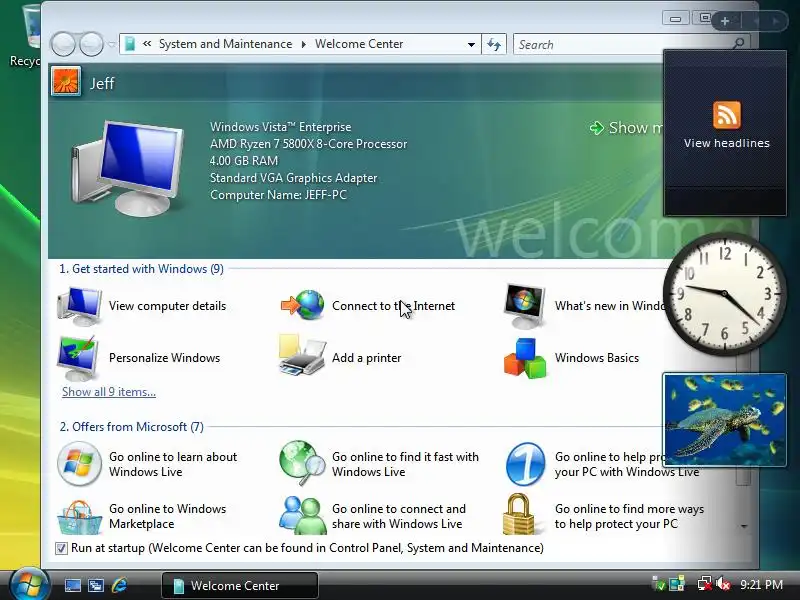
Task: Click Go online to Windows Marketplace text
Action: coord(167,516)
